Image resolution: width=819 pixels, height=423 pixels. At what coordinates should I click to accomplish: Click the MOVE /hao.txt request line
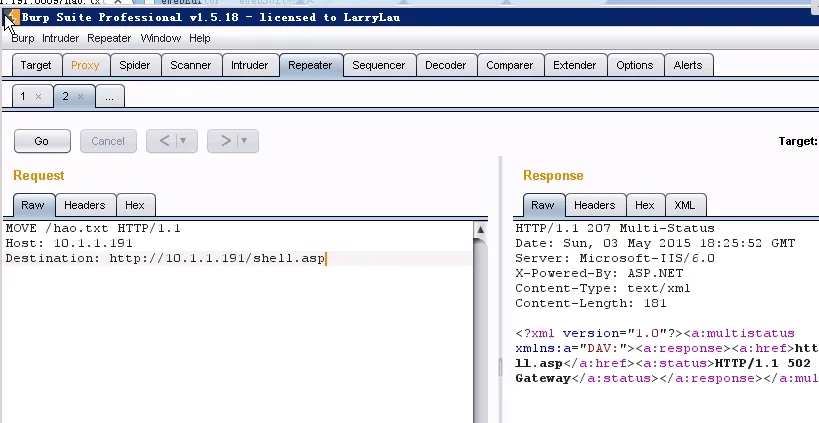tap(93, 228)
